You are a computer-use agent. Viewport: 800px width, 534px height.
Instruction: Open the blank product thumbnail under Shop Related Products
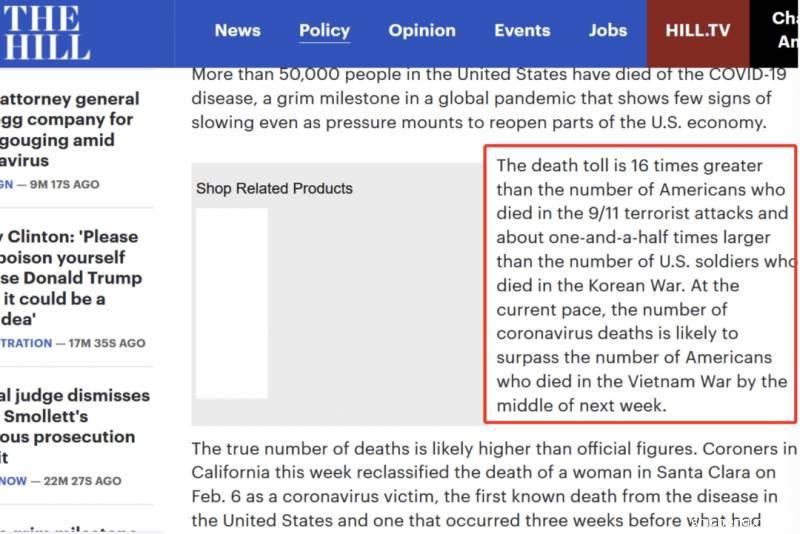coord(231,303)
